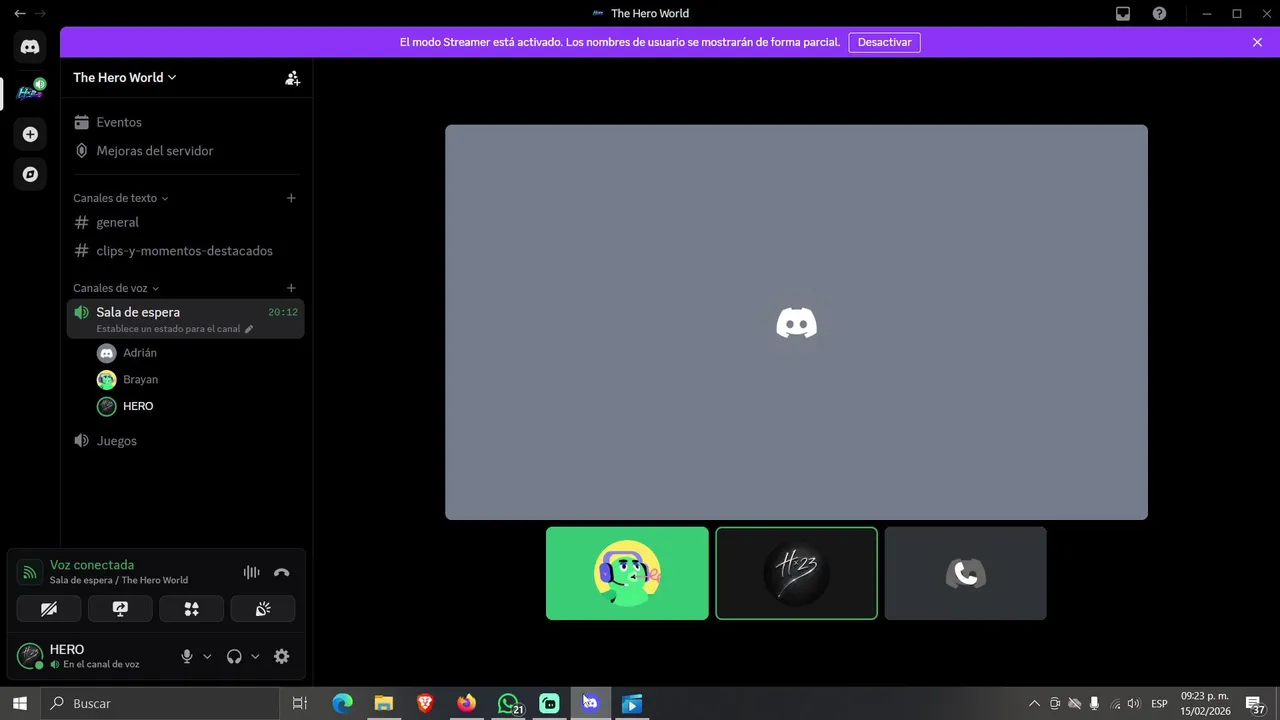1280x720 pixels.
Task: Open microphone input options arrow
Action: [x=207, y=657]
